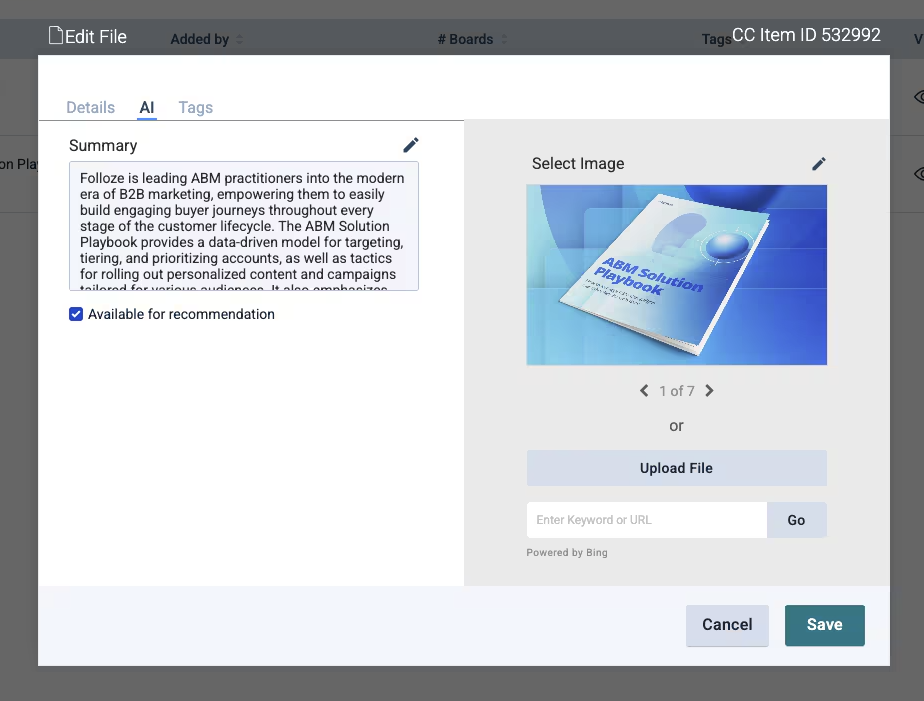
Task: Focus the Enter Keyword or URL field
Action: pyautogui.click(x=647, y=520)
